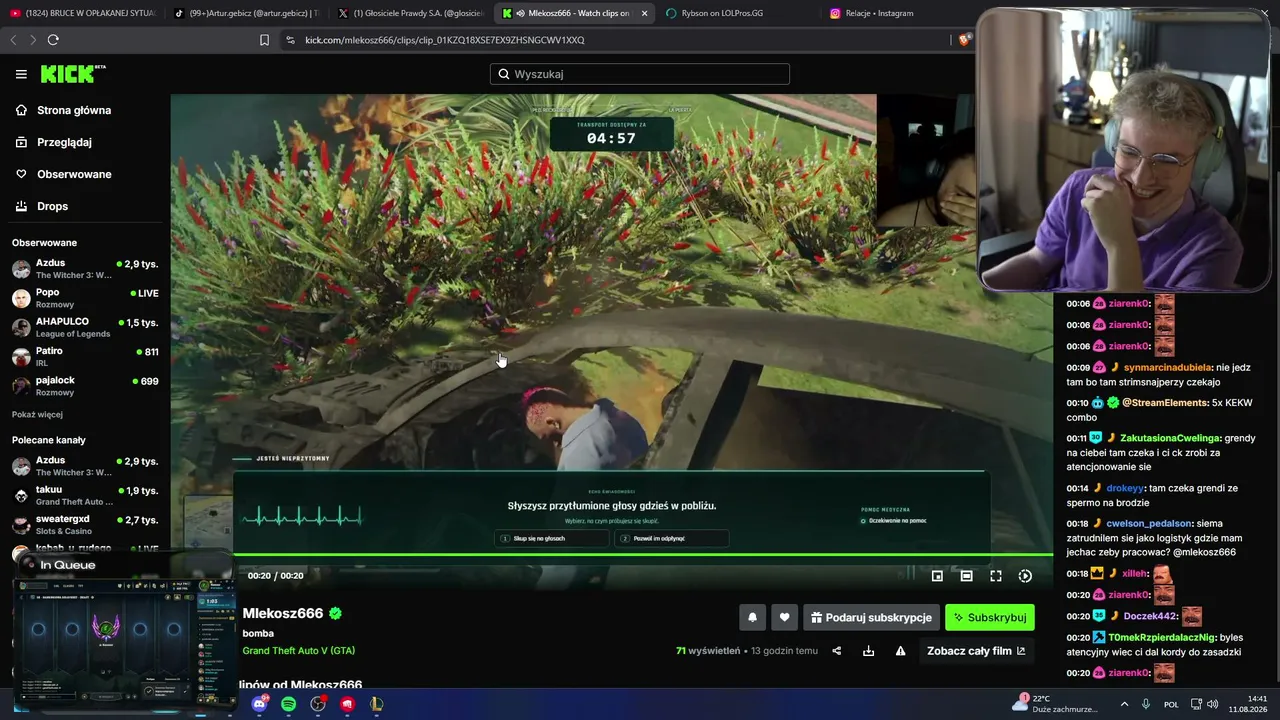Image resolution: width=1280 pixels, height=720 pixels.
Task: Enter fullscreen mode on the video player
Action: click(996, 576)
